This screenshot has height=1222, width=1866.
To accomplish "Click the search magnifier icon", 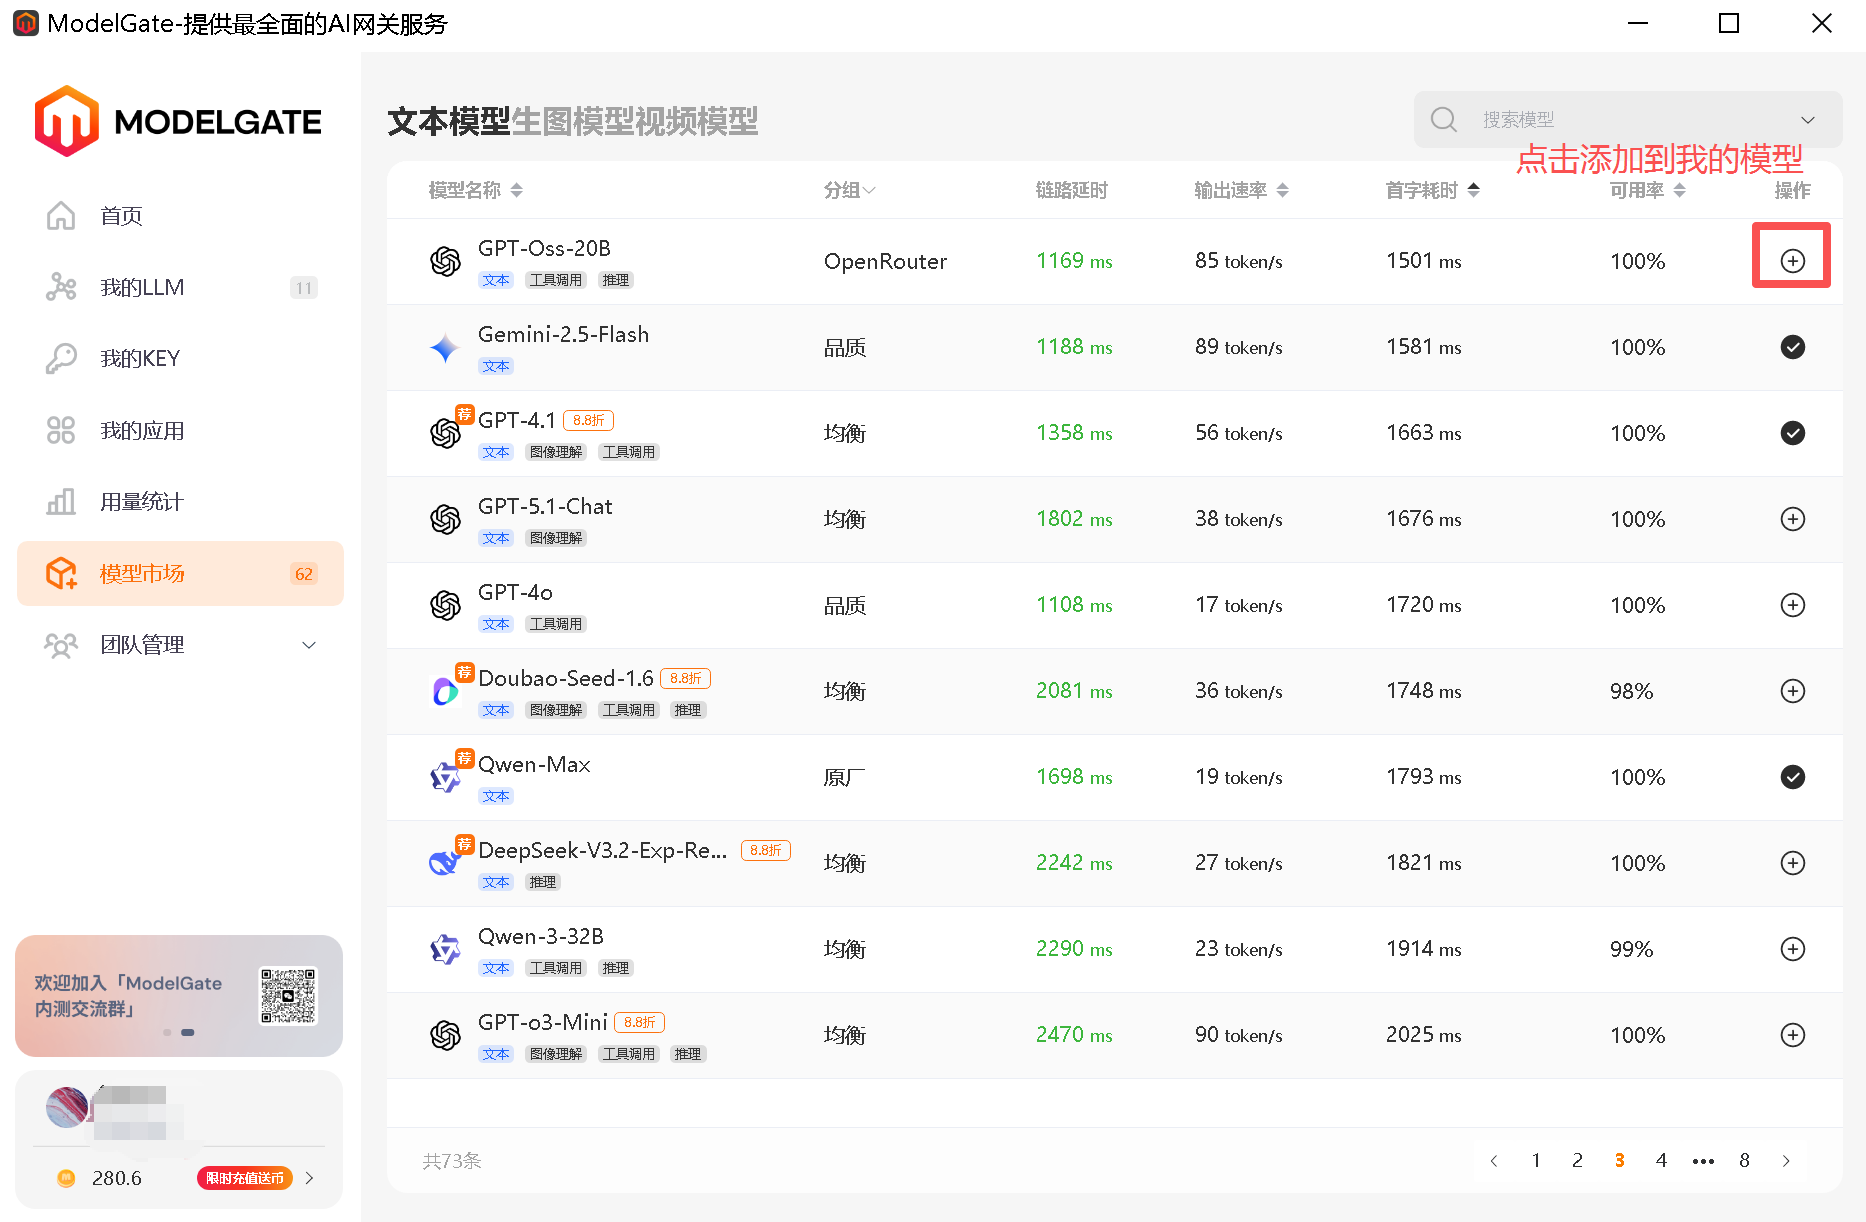I will pyautogui.click(x=1443, y=119).
